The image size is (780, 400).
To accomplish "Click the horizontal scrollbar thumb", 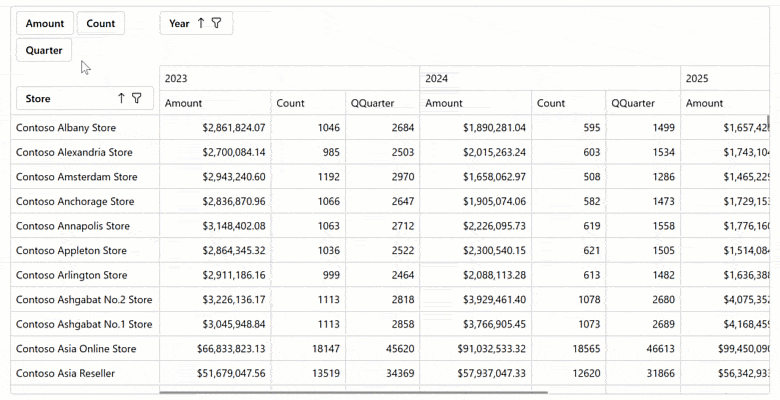I will 353,393.
